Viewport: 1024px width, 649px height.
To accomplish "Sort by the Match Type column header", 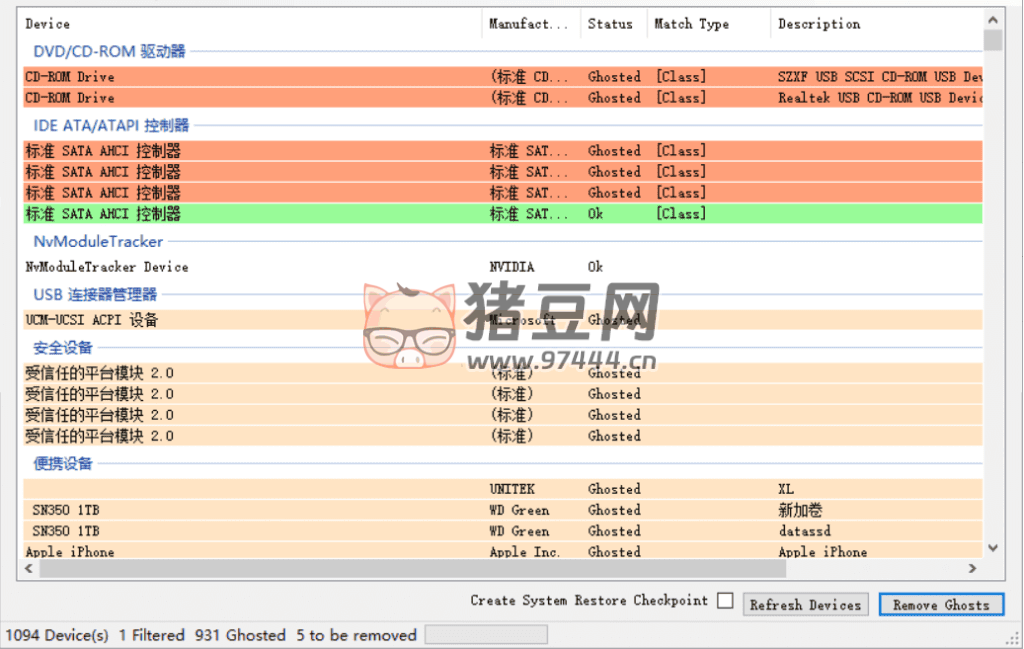I will pyautogui.click(x=691, y=23).
